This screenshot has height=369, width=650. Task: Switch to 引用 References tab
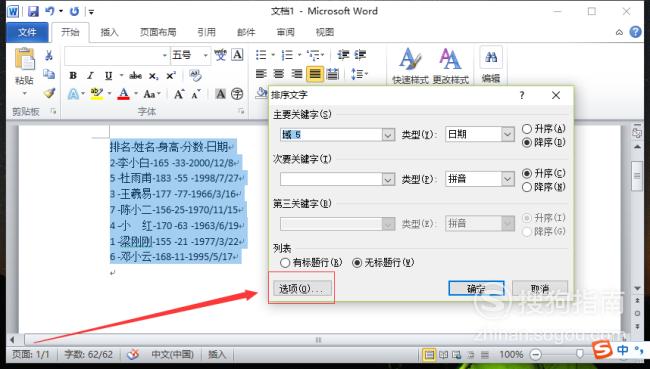point(206,32)
